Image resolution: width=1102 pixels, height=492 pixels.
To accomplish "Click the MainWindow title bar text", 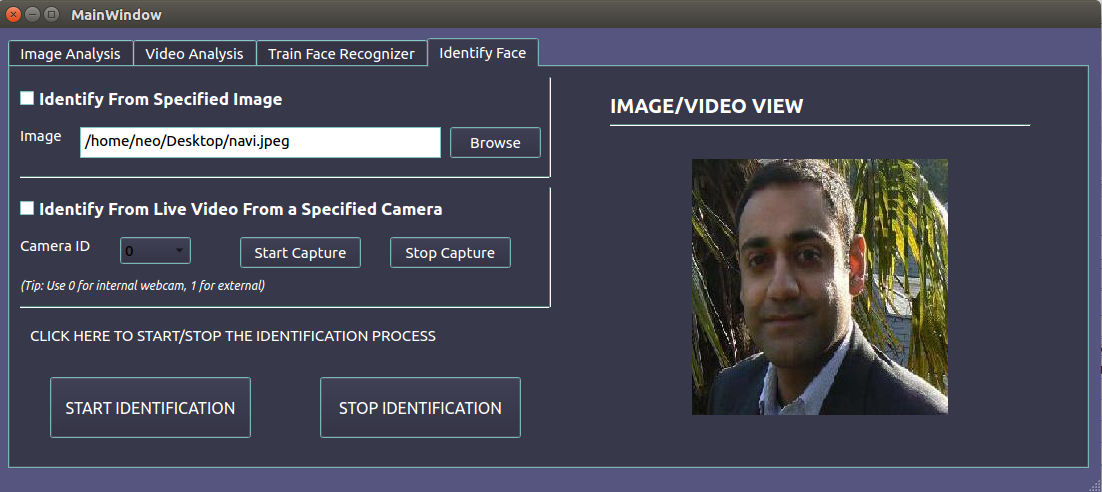I will tap(116, 15).
